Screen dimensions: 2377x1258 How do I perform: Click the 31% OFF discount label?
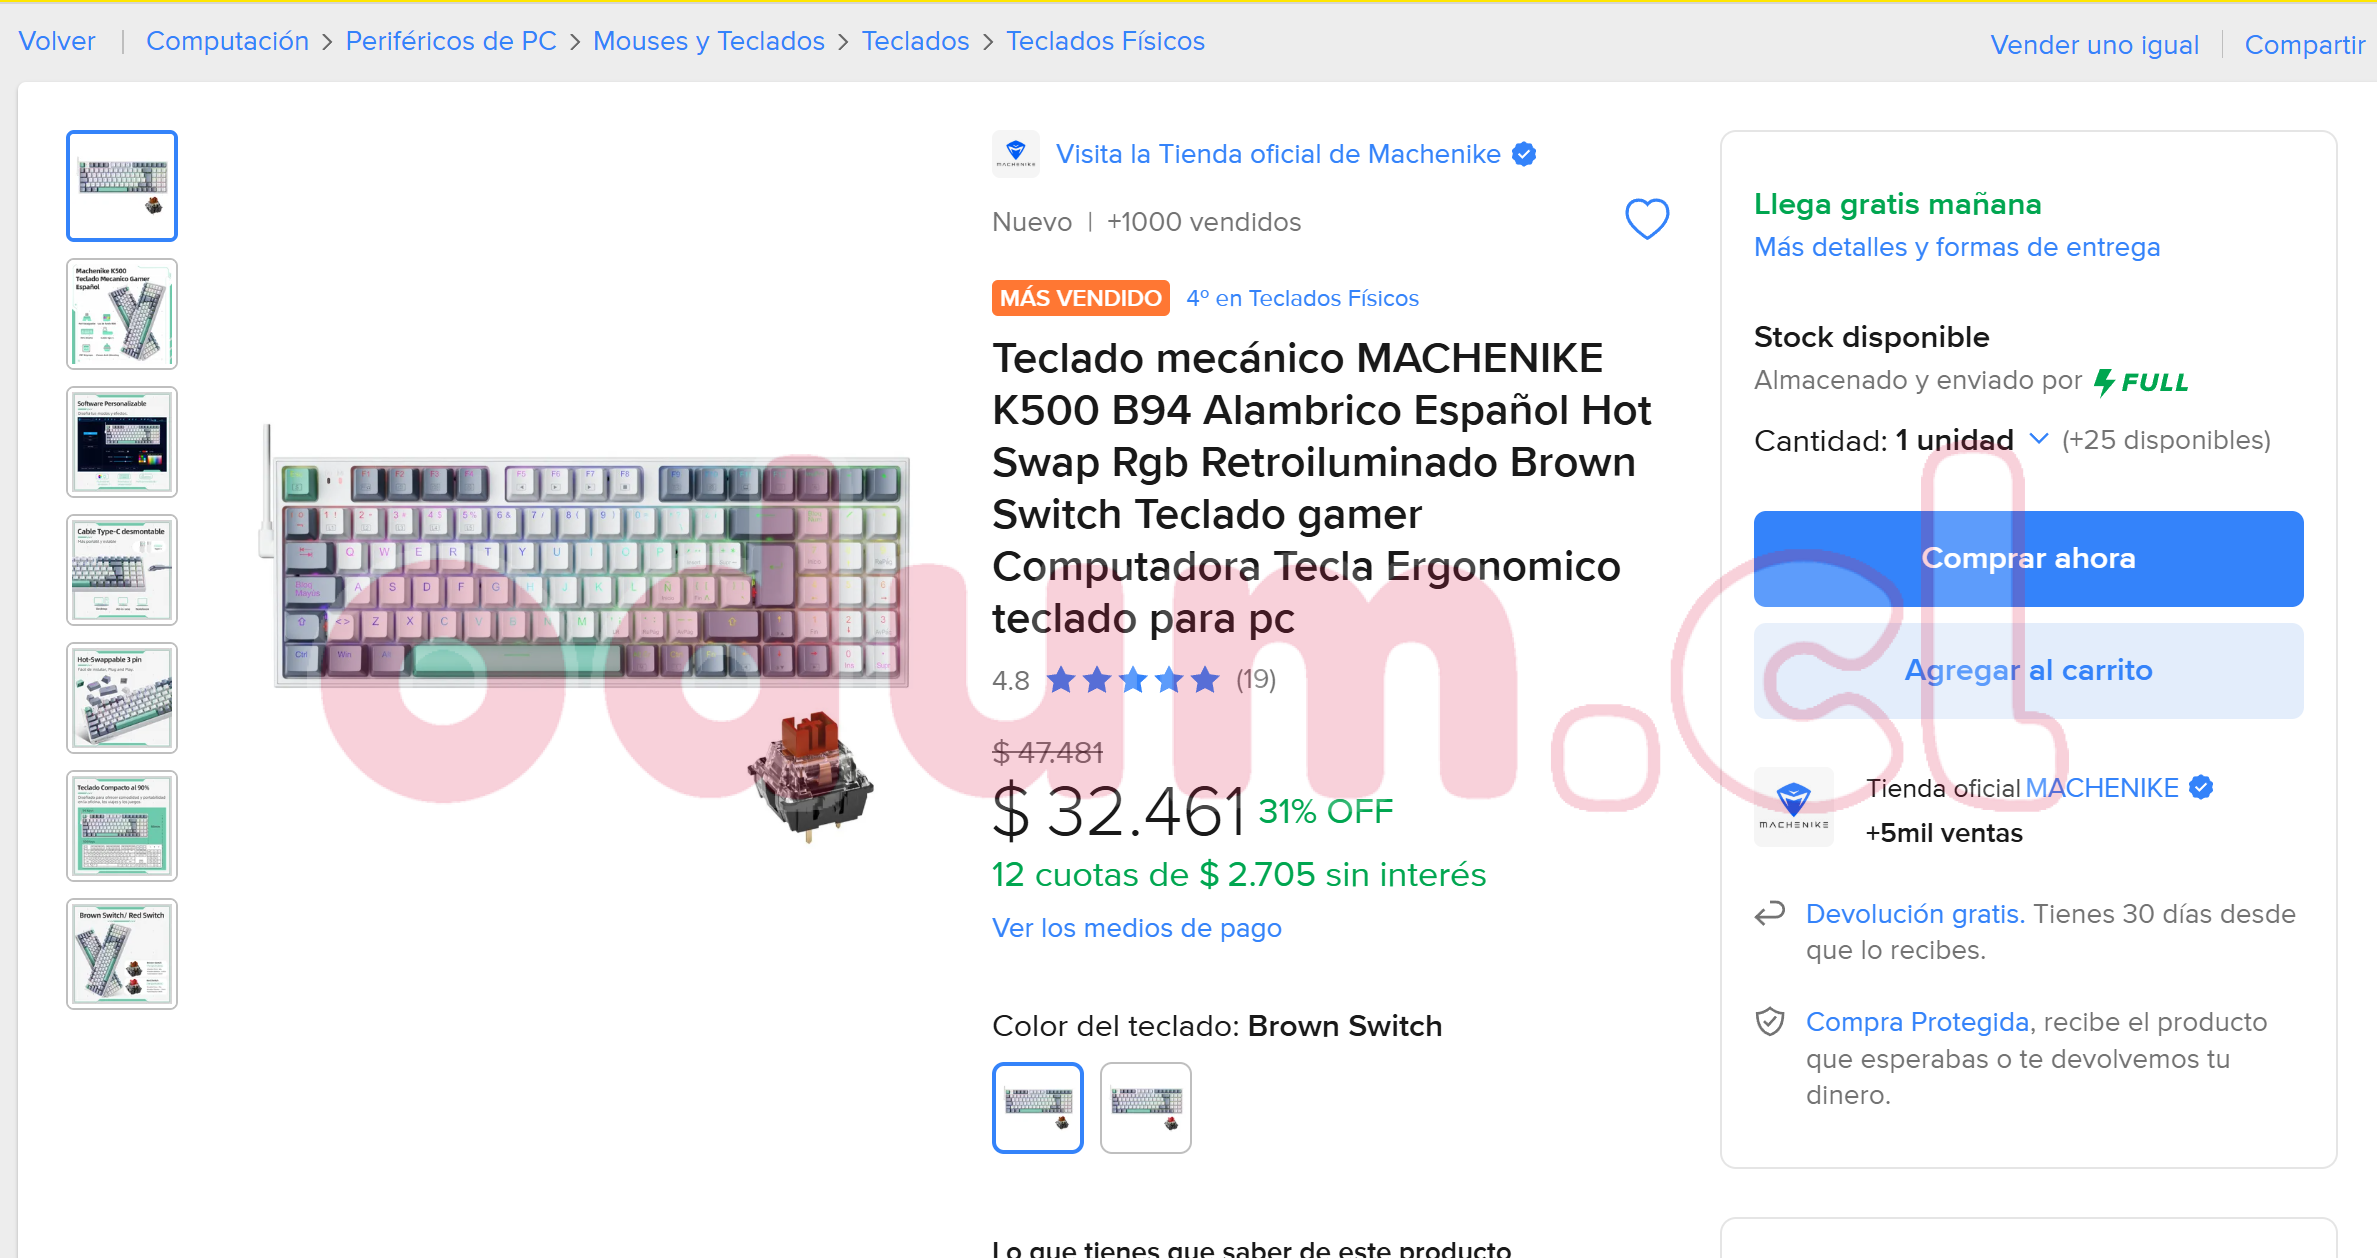(x=1325, y=812)
